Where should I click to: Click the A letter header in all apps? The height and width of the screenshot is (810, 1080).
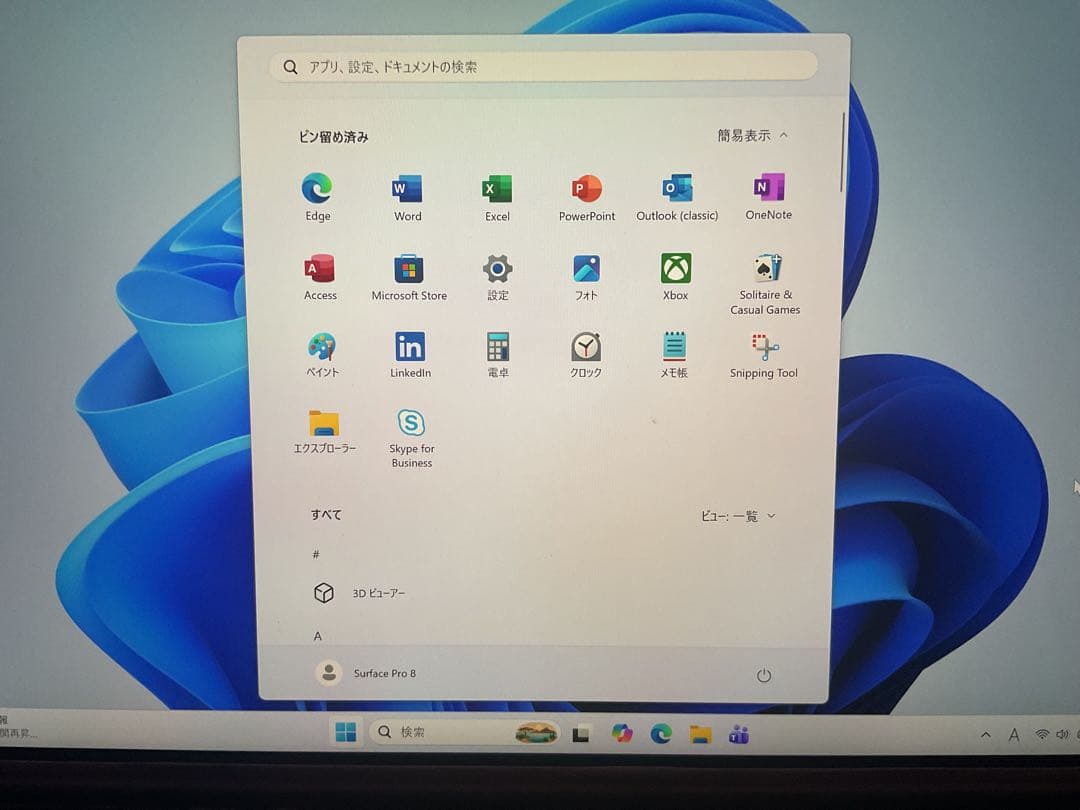[x=318, y=636]
